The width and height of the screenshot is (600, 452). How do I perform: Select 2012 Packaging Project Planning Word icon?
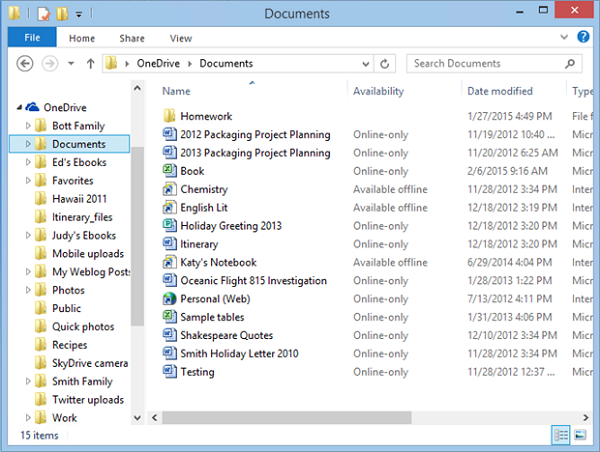tap(169, 134)
